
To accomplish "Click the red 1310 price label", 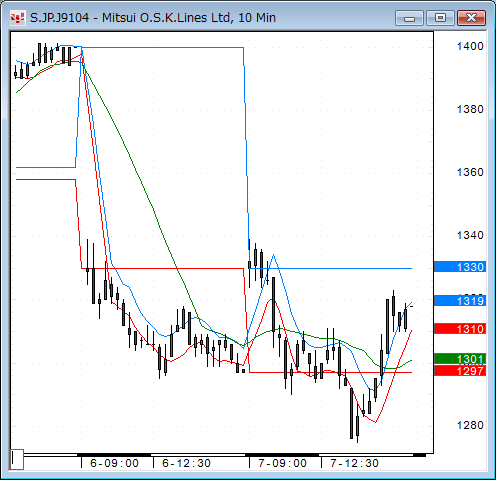I will point(460,329).
